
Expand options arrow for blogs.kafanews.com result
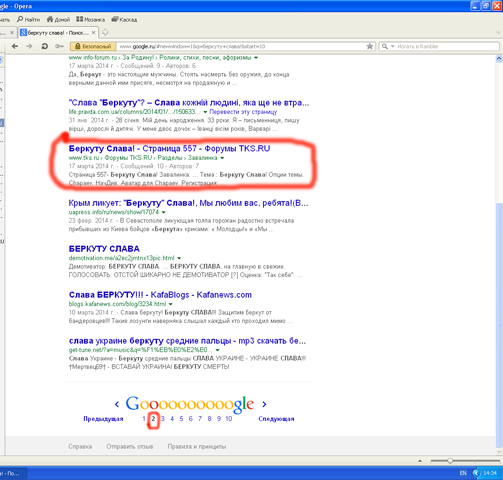pyautogui.click(x=171, y=304)
